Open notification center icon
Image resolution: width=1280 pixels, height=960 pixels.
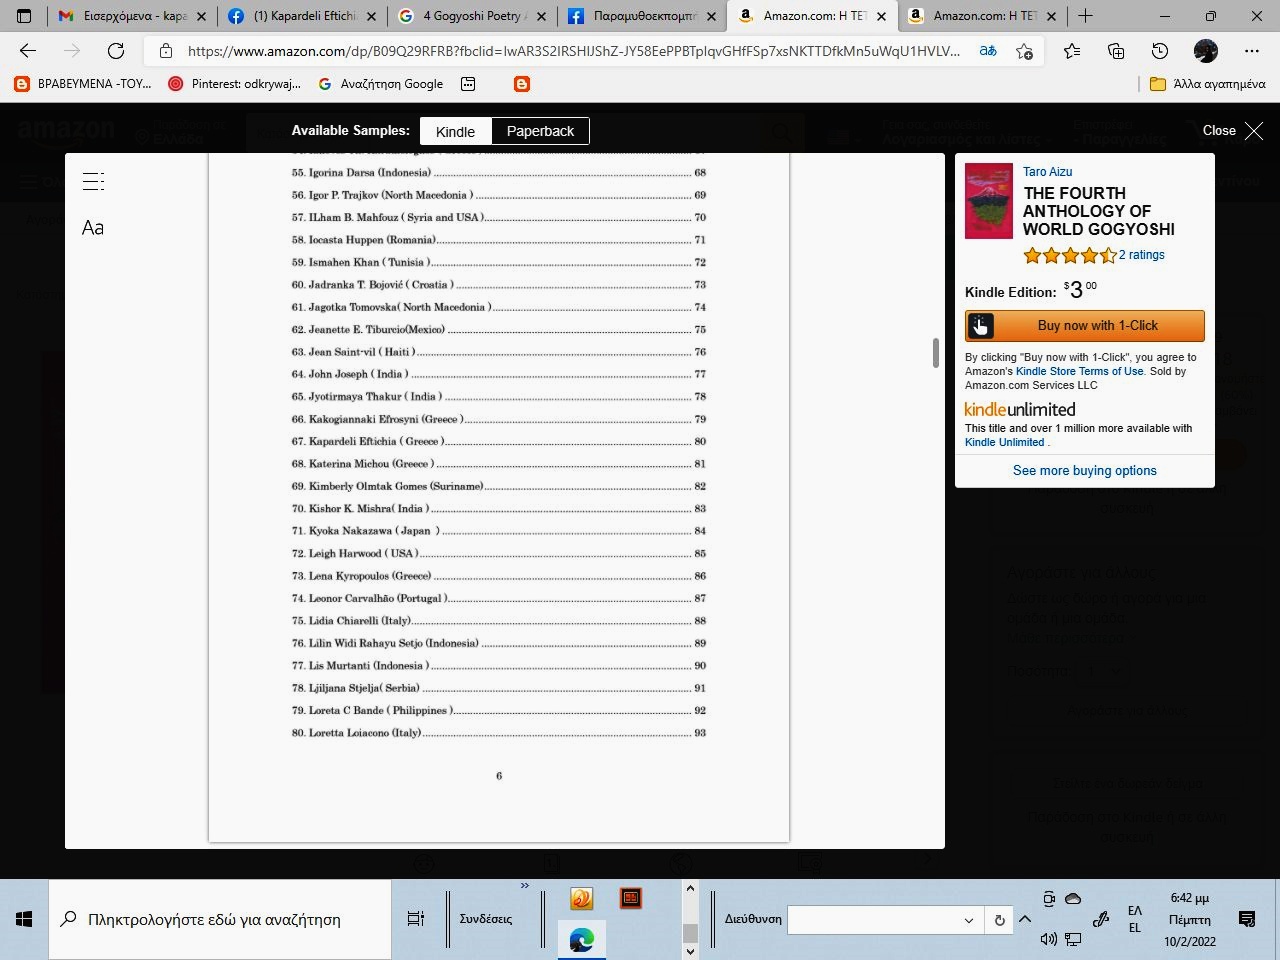click(x=1247, y=919)
